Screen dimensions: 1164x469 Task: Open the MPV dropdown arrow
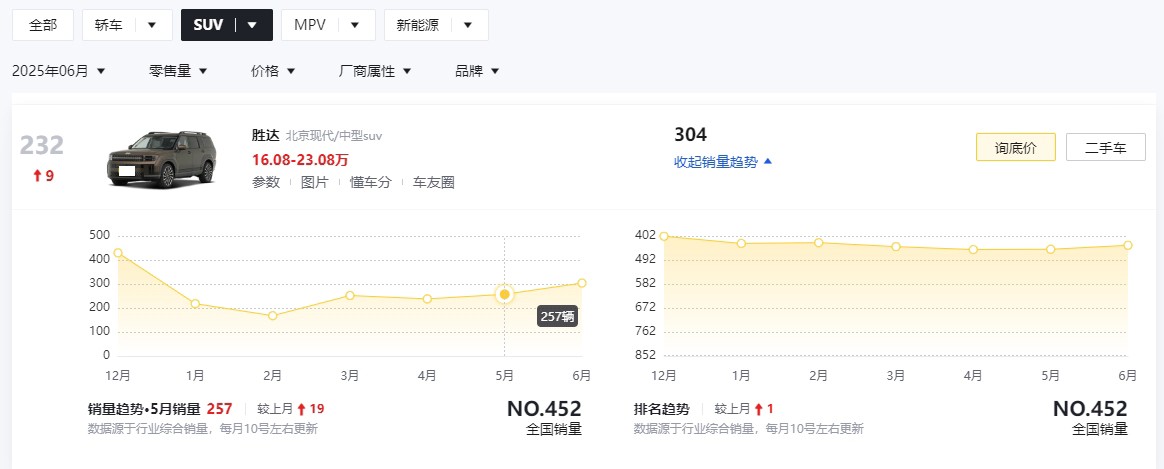tap(355, 25)
